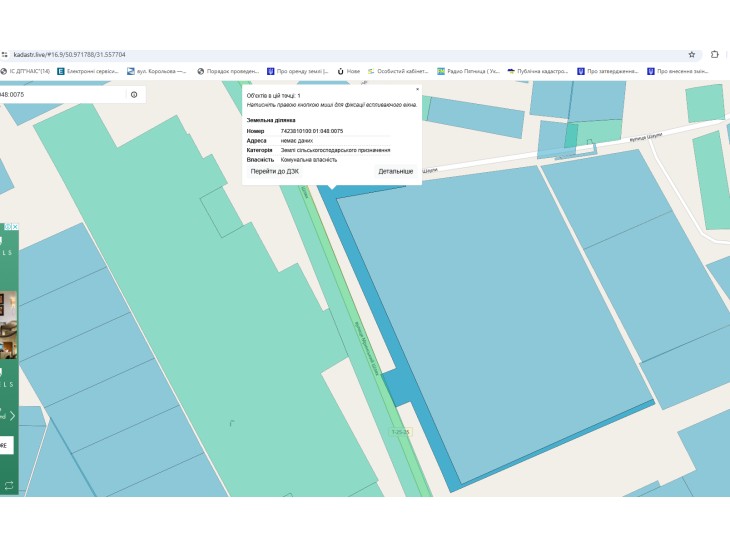The height and width of the screenshot is (547, 730).
Task: Click the kadastr.live address bar URL
Action: tap(69, 54)
